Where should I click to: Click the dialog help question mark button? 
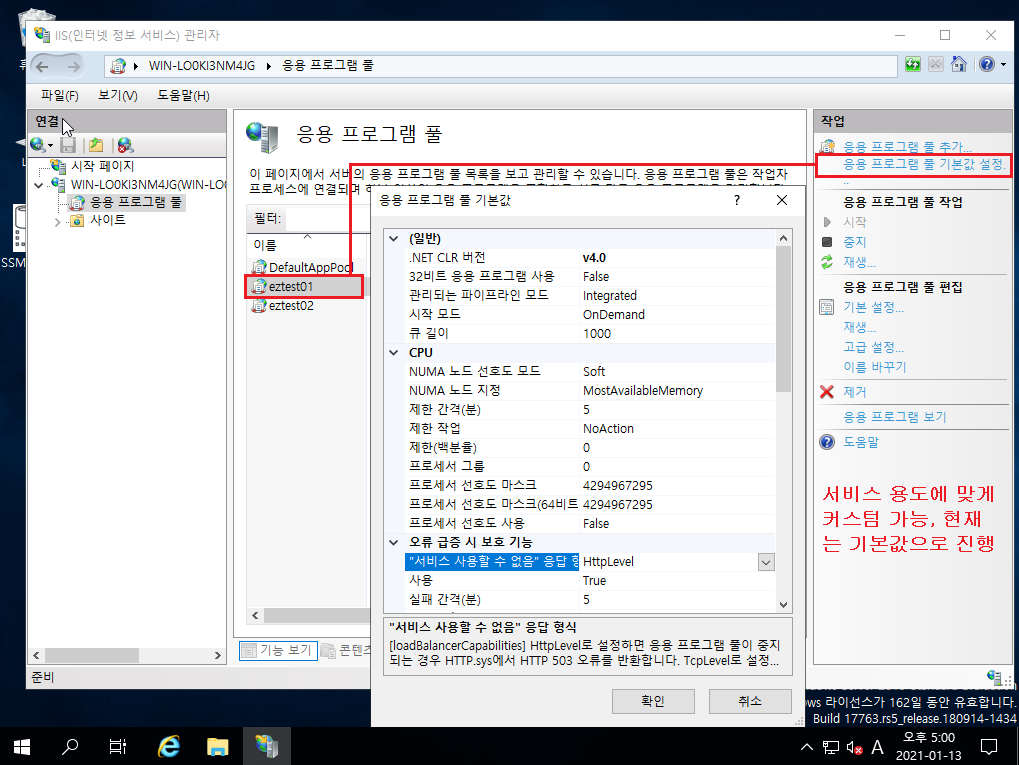point(737,200)
